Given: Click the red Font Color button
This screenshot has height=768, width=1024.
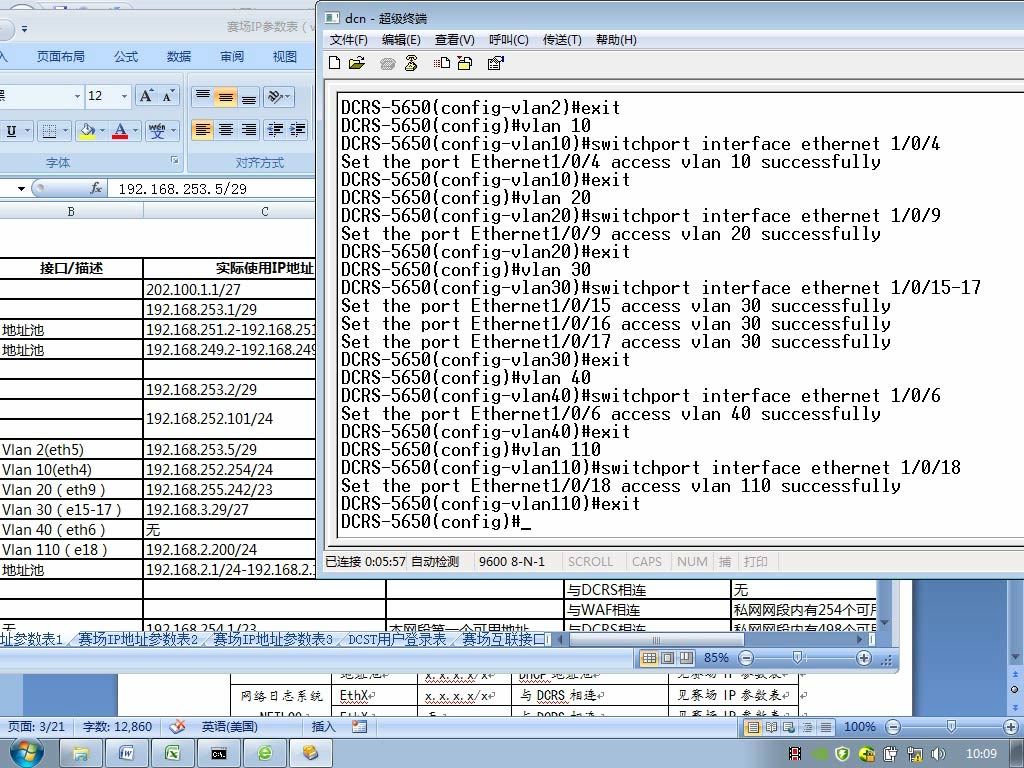Looking at the screenshot, I should pyautogui.click(x=120, y=131).
